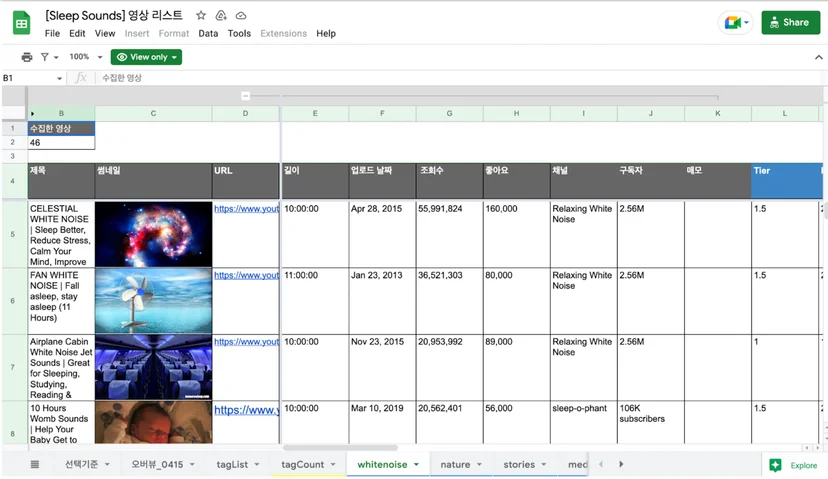Open the zoom 100% dropdown
The height and width of the screenshot is (479, 828).
tap(86, 57)
